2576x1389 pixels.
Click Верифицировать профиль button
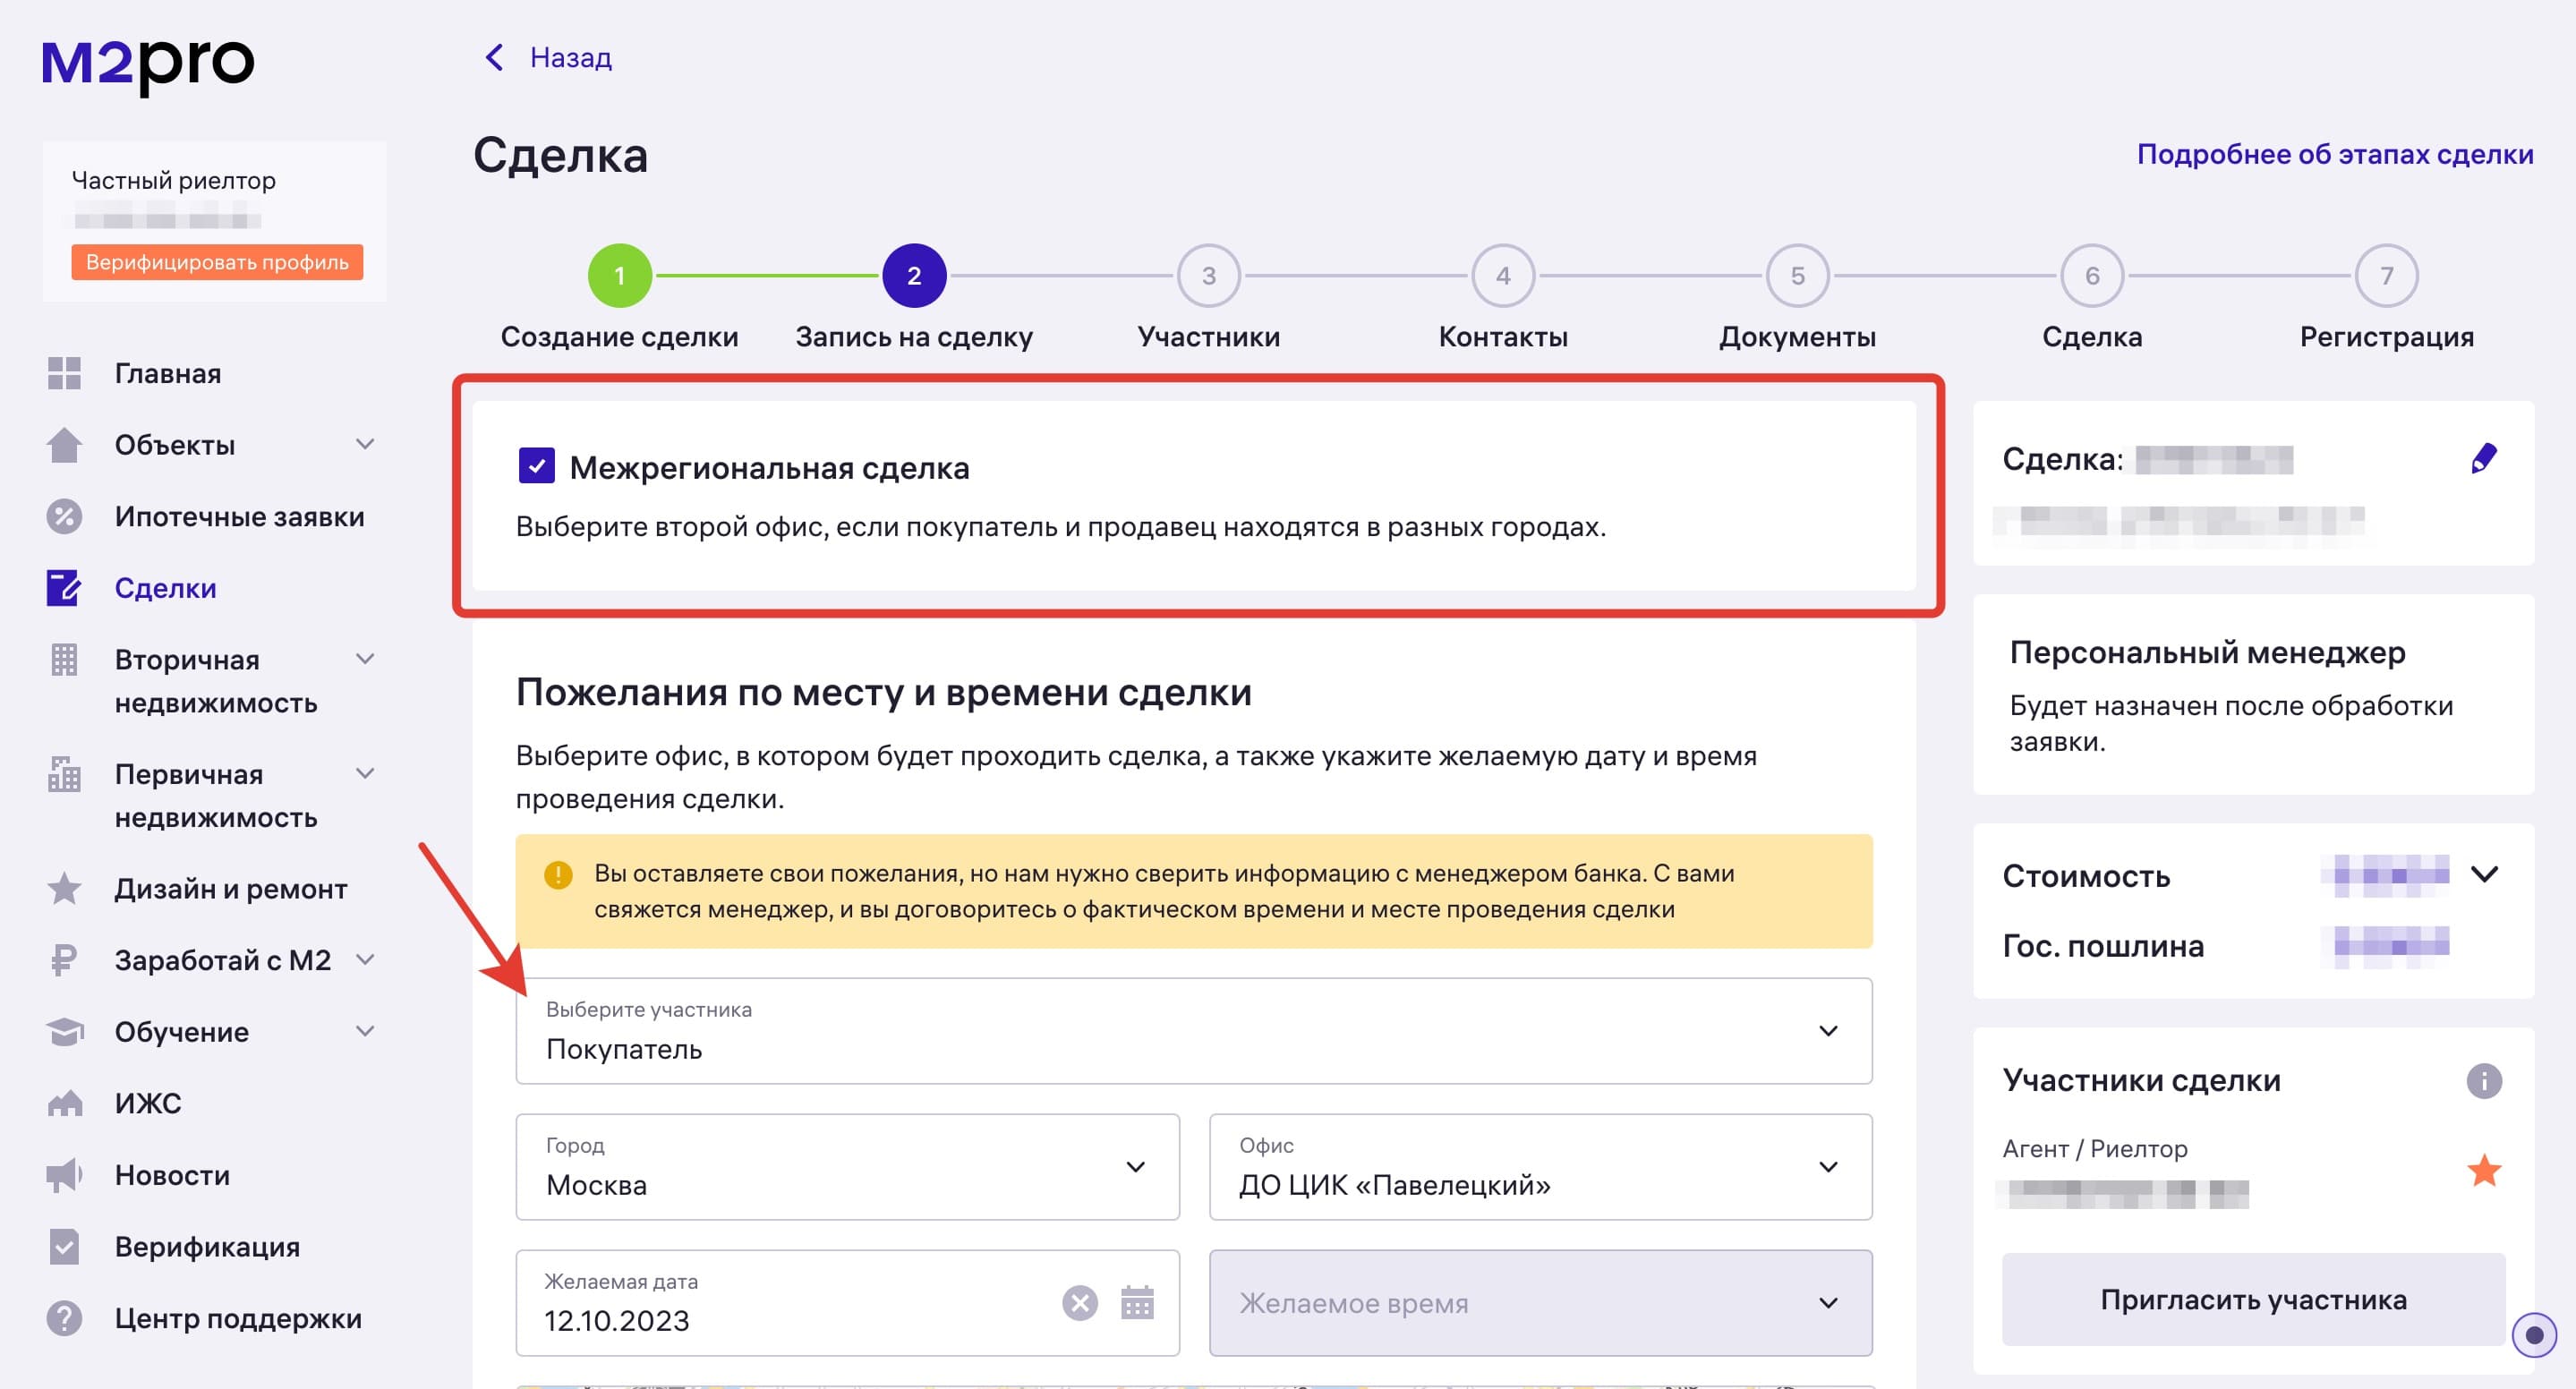tap(217, 262)
